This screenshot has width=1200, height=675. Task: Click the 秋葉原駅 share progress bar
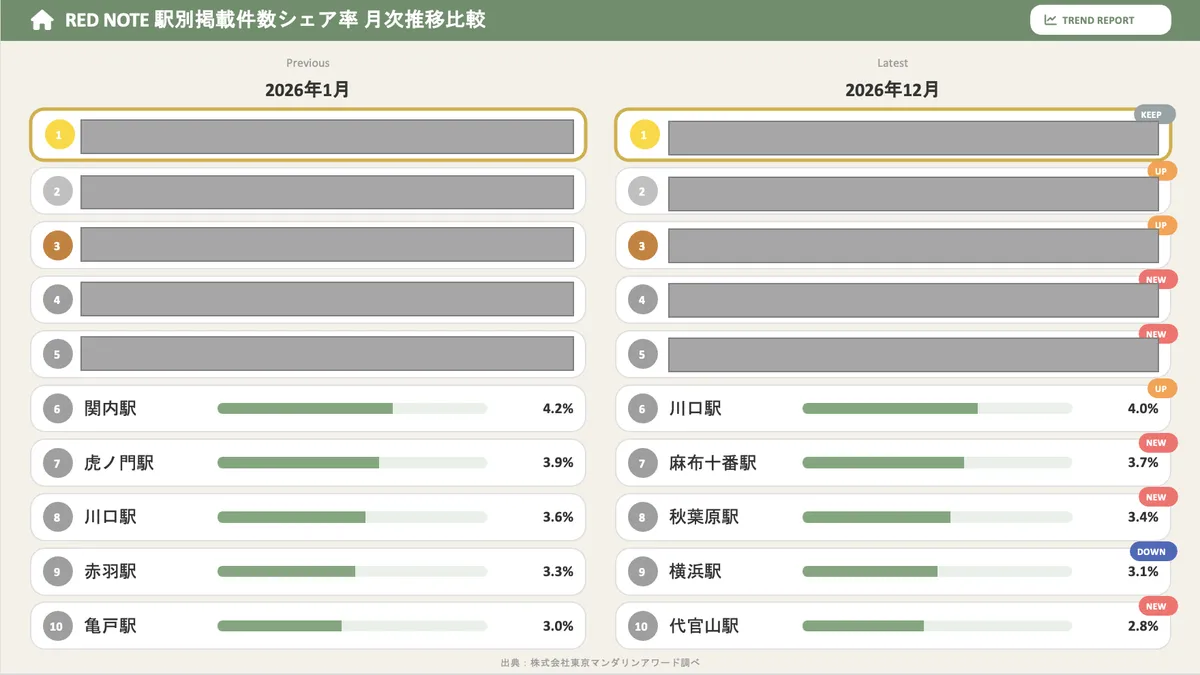click(936, 517)
